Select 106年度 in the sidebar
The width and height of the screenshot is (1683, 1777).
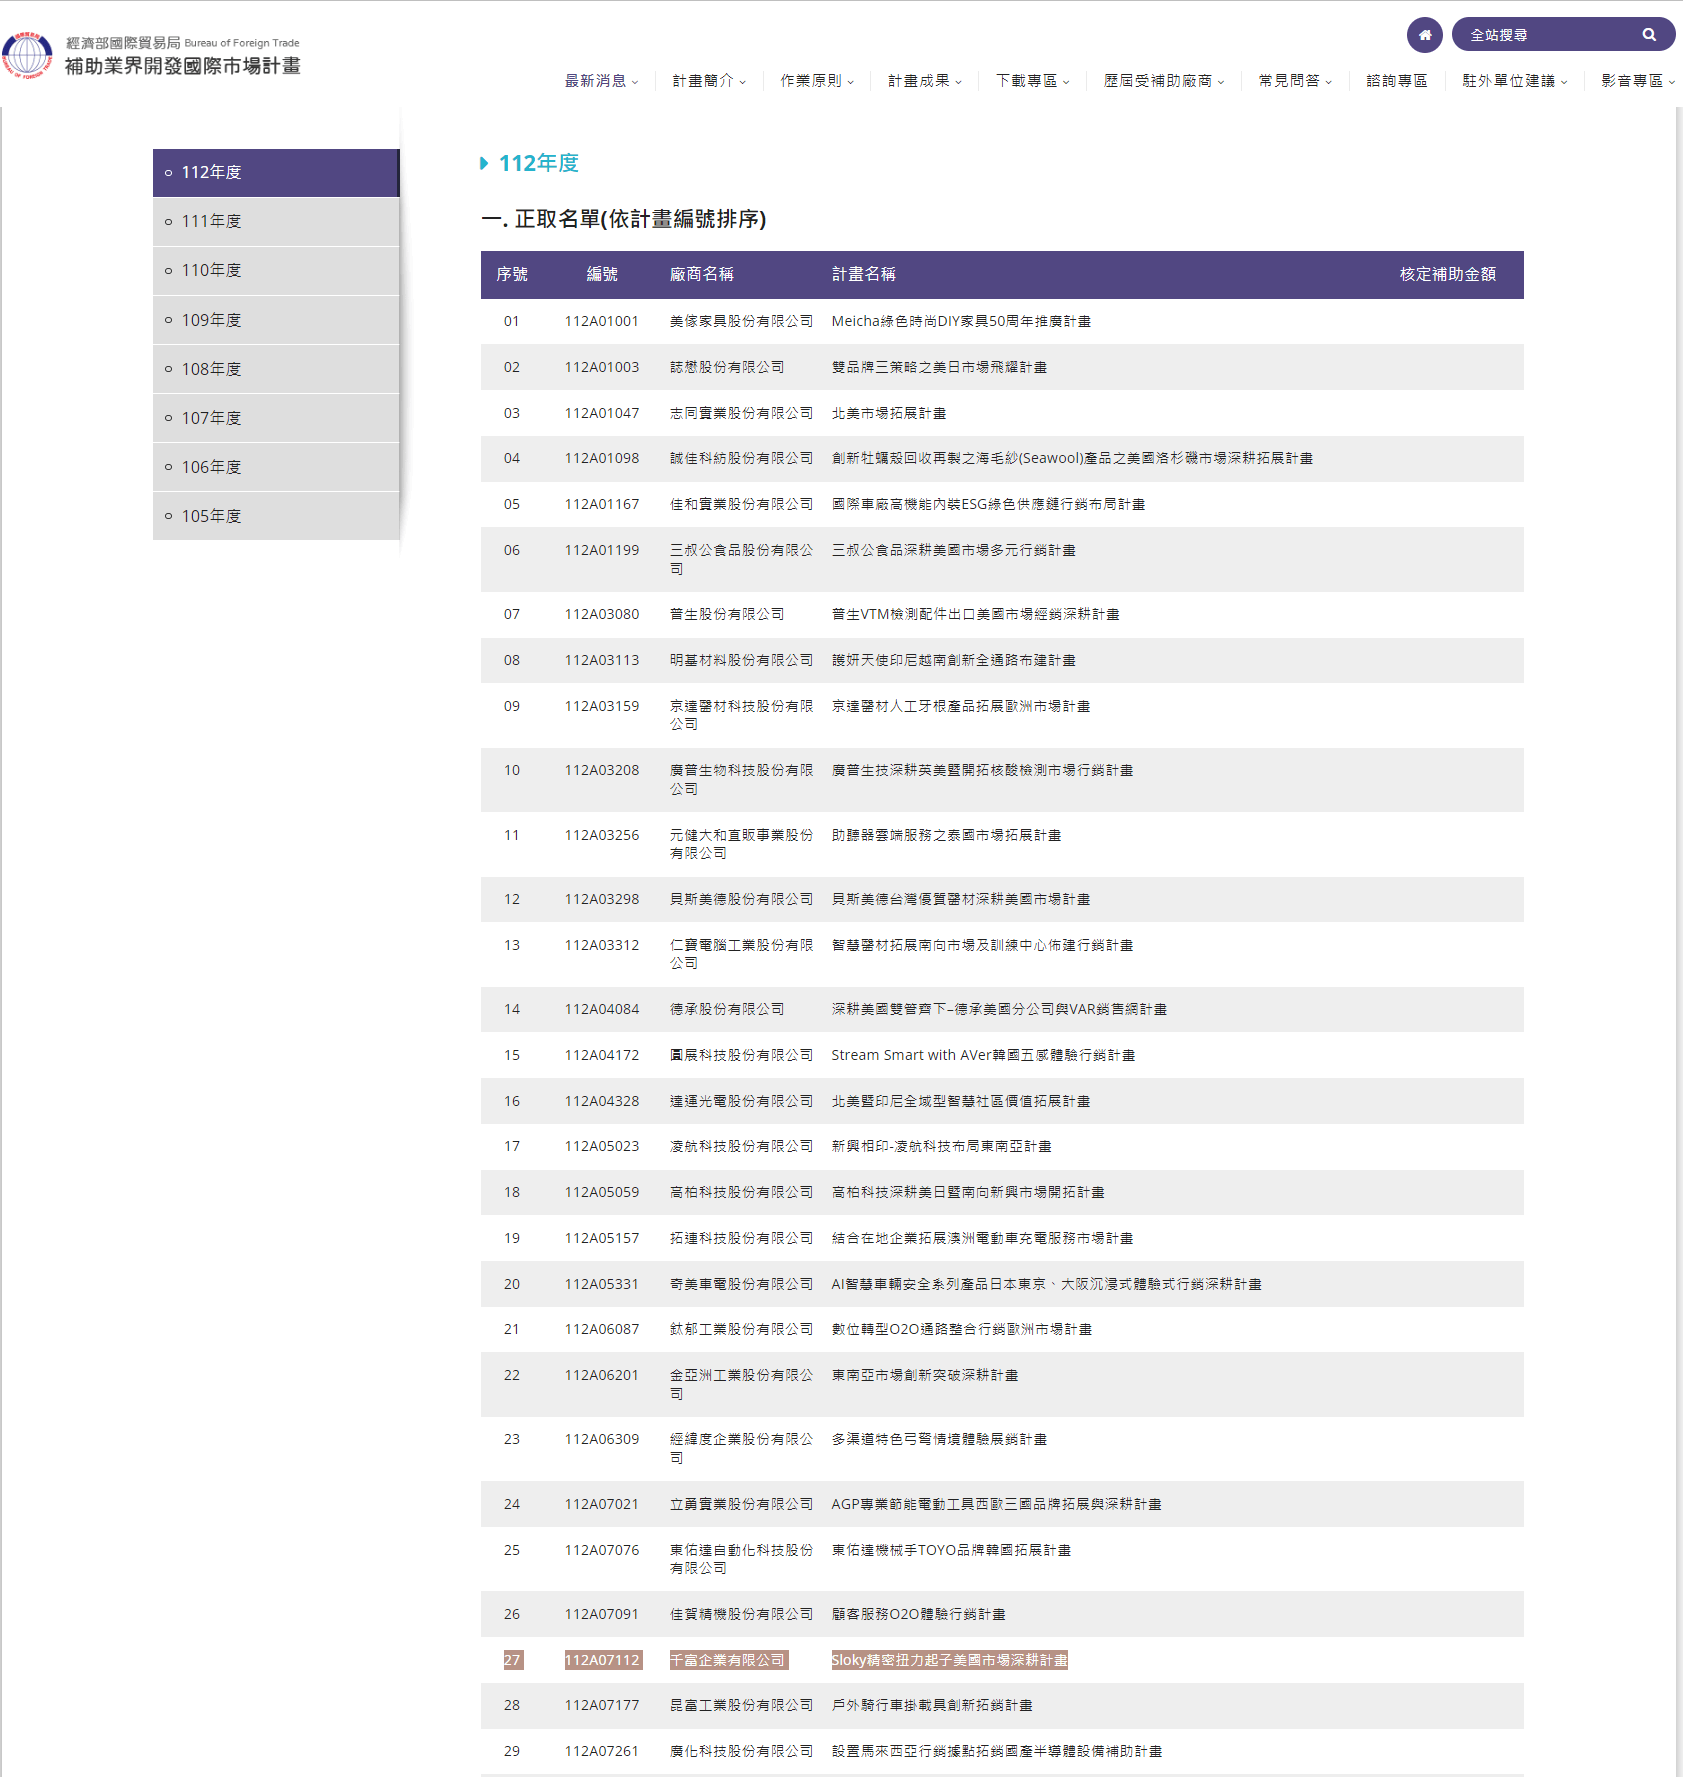point(276,467)
